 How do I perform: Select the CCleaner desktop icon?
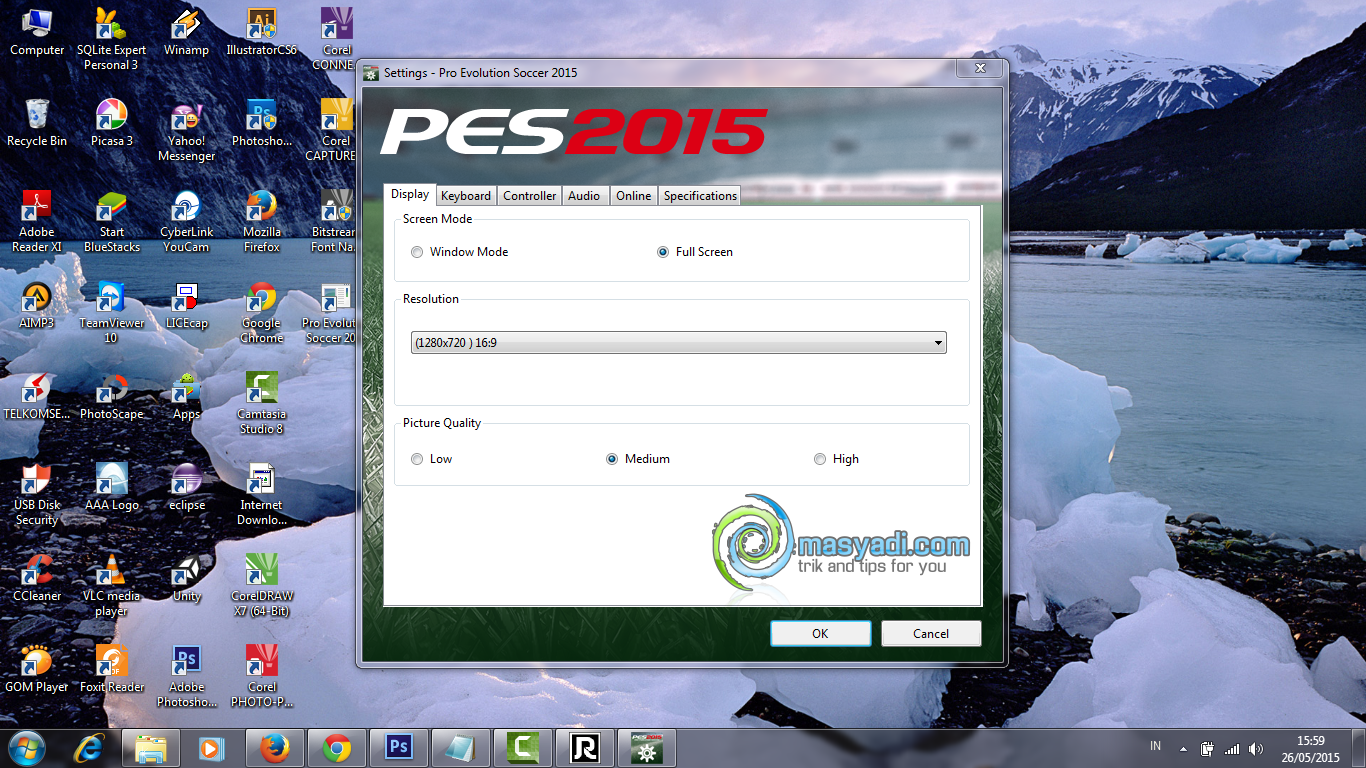tap(37, 579)
